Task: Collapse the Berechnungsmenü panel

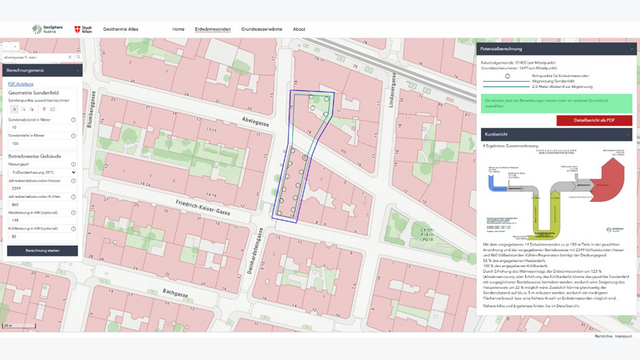Action: pos(78,70)
